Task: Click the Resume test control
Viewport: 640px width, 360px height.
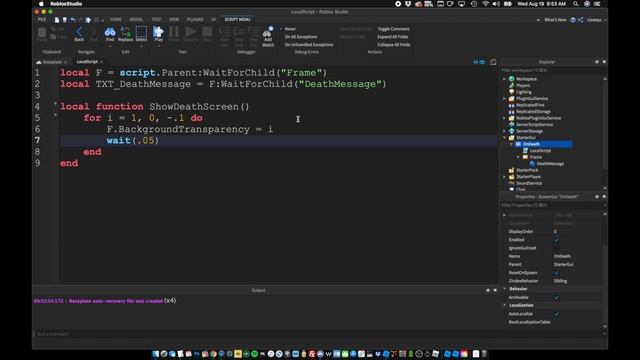Action: point(190,33)
